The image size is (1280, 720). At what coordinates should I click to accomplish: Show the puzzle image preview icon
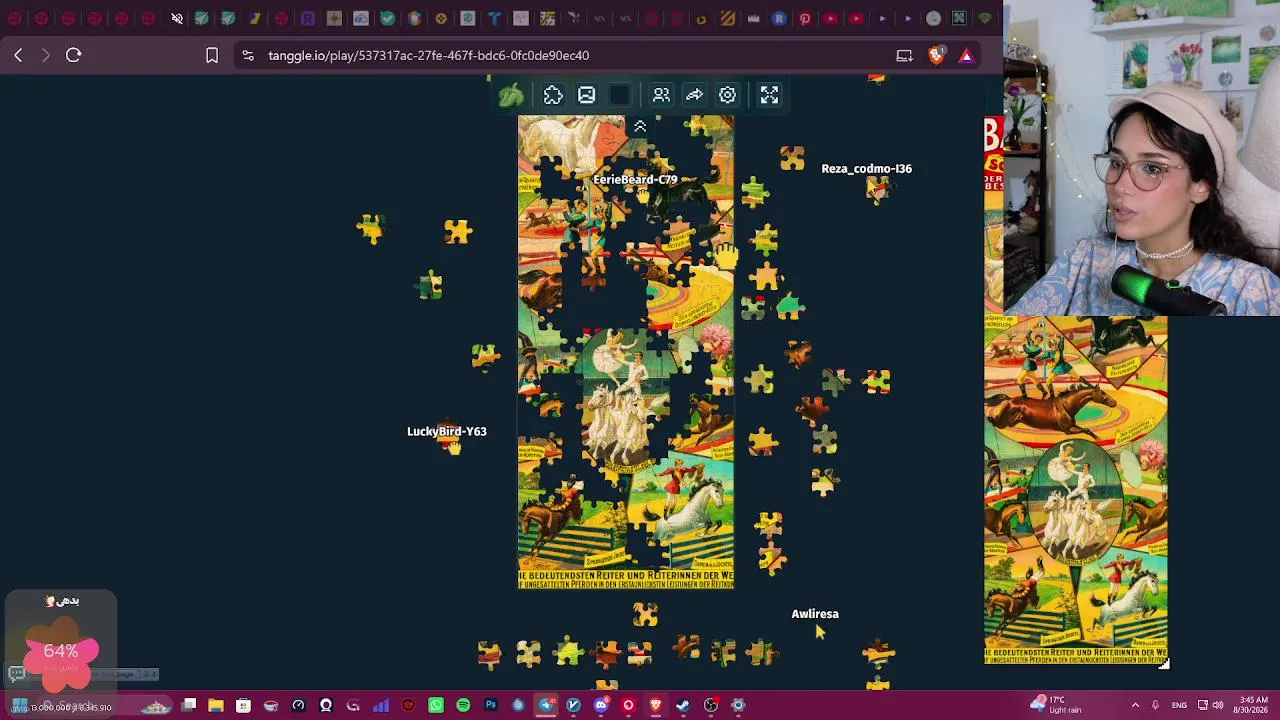pos(586,95)
